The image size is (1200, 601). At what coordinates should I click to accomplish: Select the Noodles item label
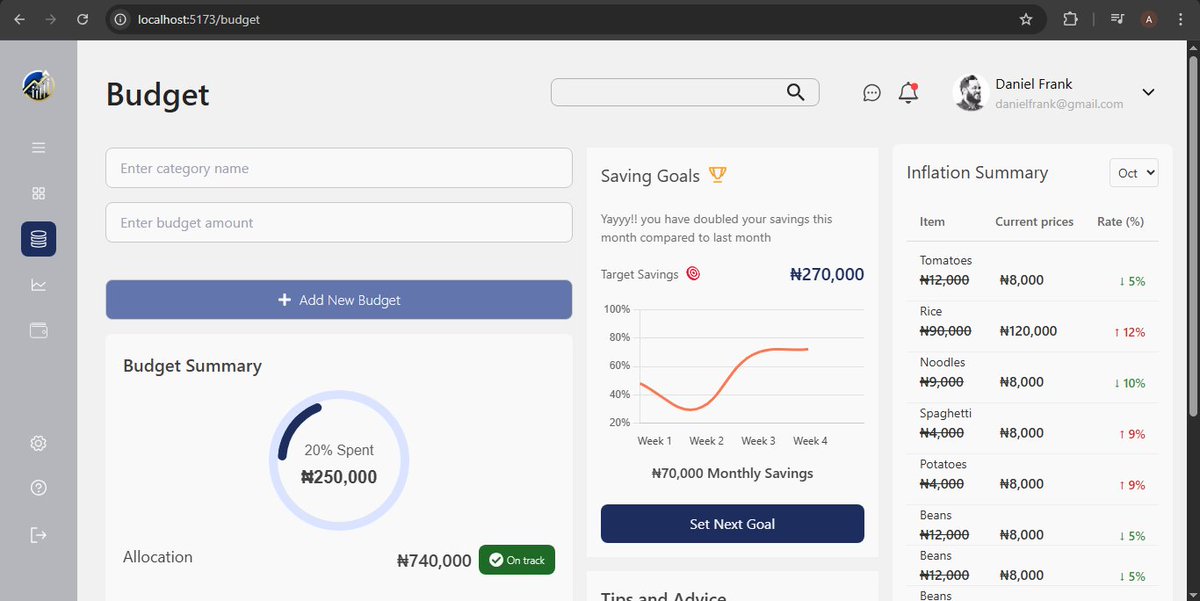point(943,362)
